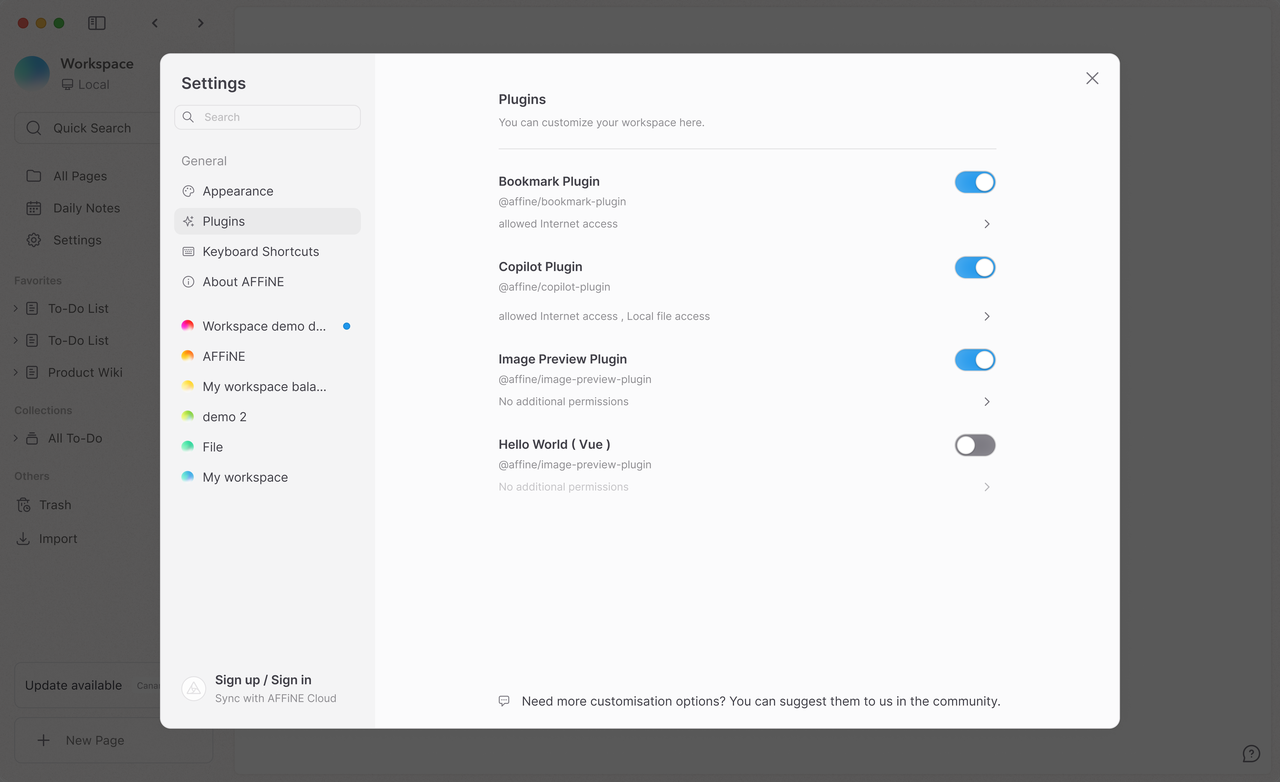Click the orange AFFiNE workspace avatar
The width and height of the screenshot is (1280, 782).
click(188, 356)
